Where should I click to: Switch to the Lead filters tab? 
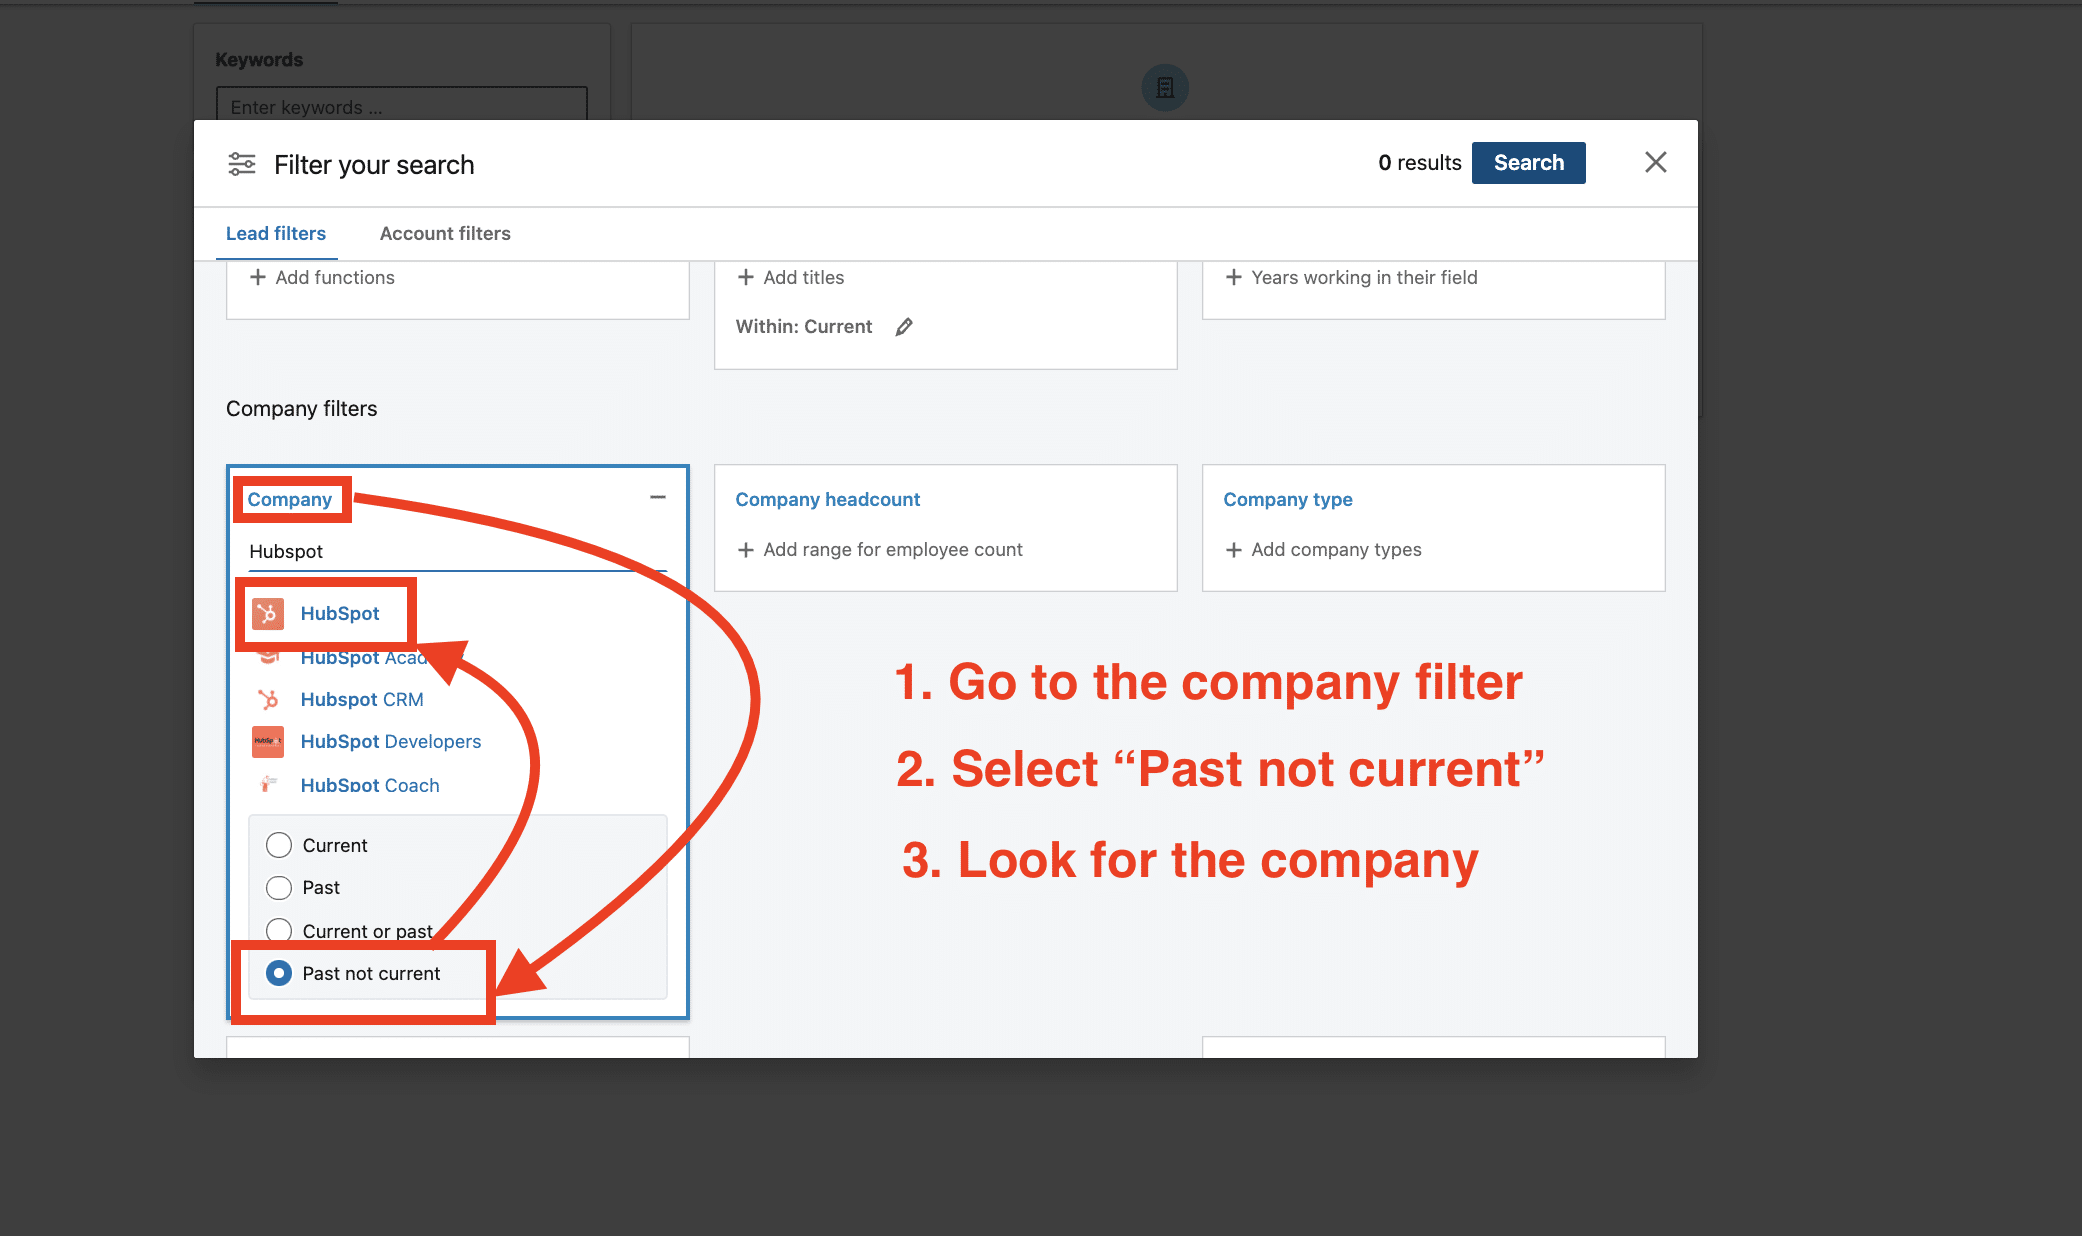[277, 232]
